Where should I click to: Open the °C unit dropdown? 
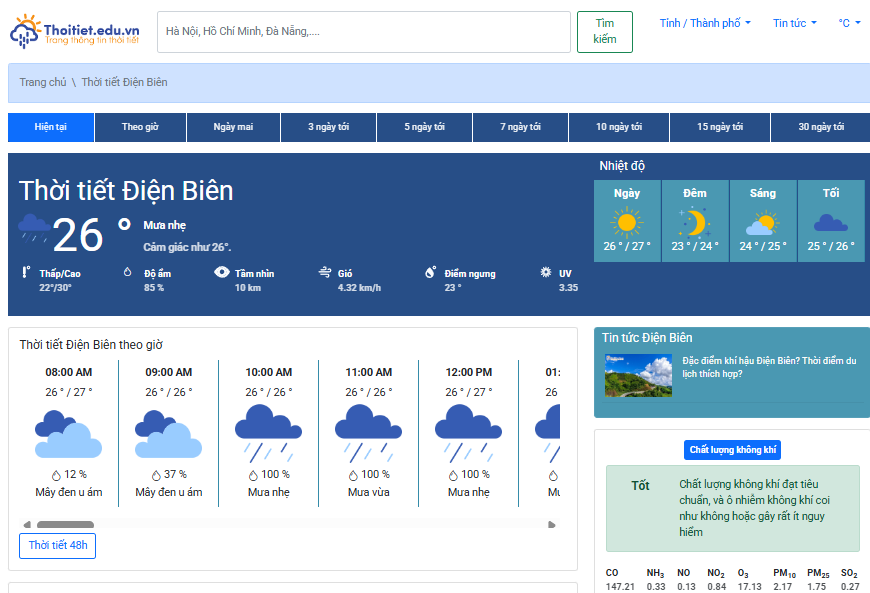[x=849, y=23]
